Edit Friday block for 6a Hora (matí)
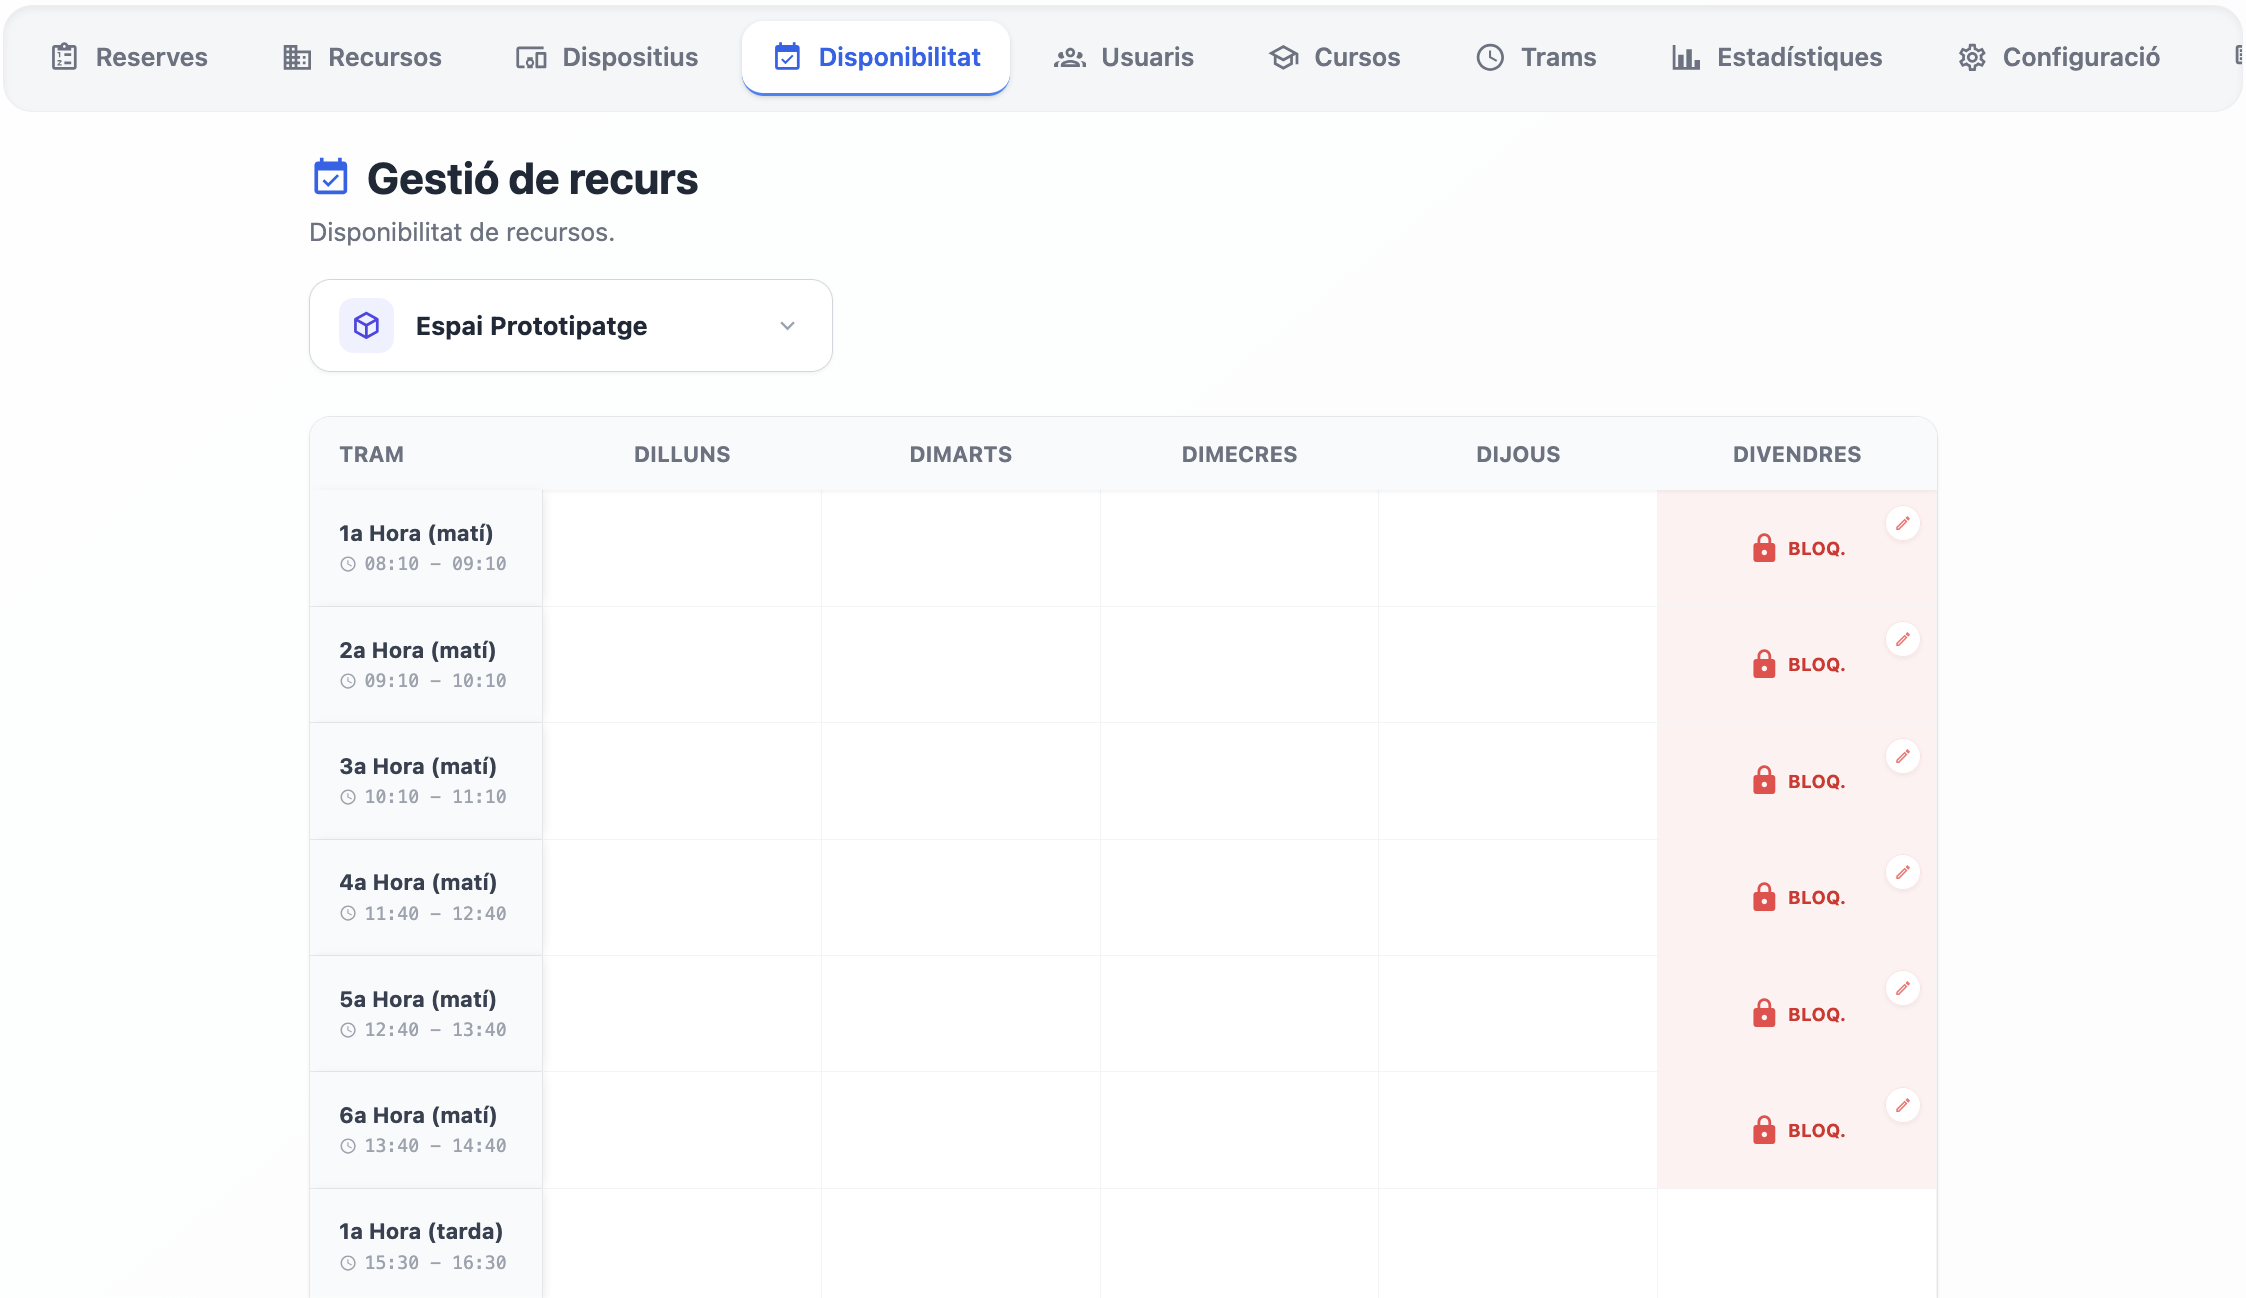Viewport: 2246px width, 1298px height. [1903, 1105]
